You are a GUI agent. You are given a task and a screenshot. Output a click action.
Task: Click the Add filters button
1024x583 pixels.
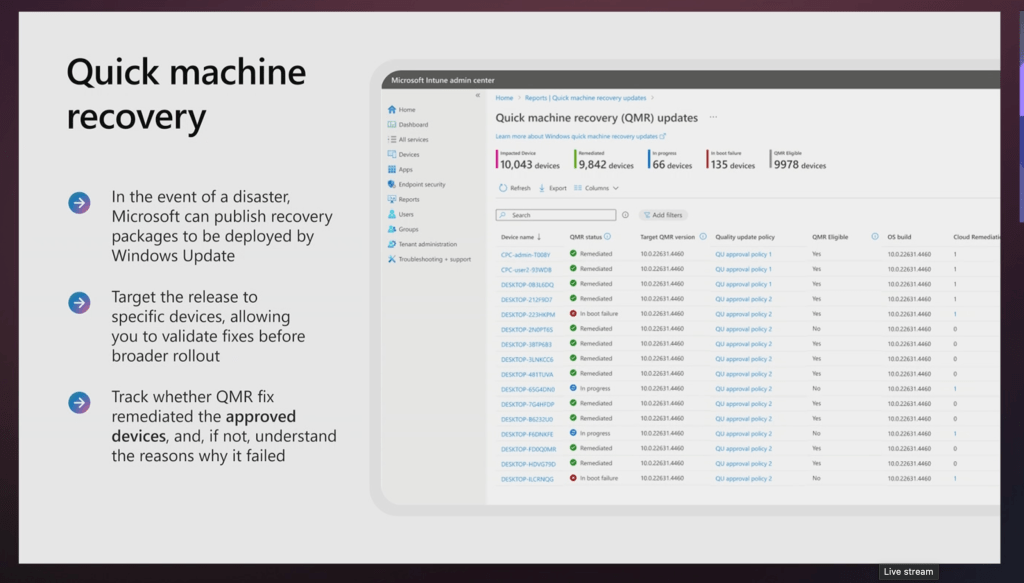(x=663, y=215)
